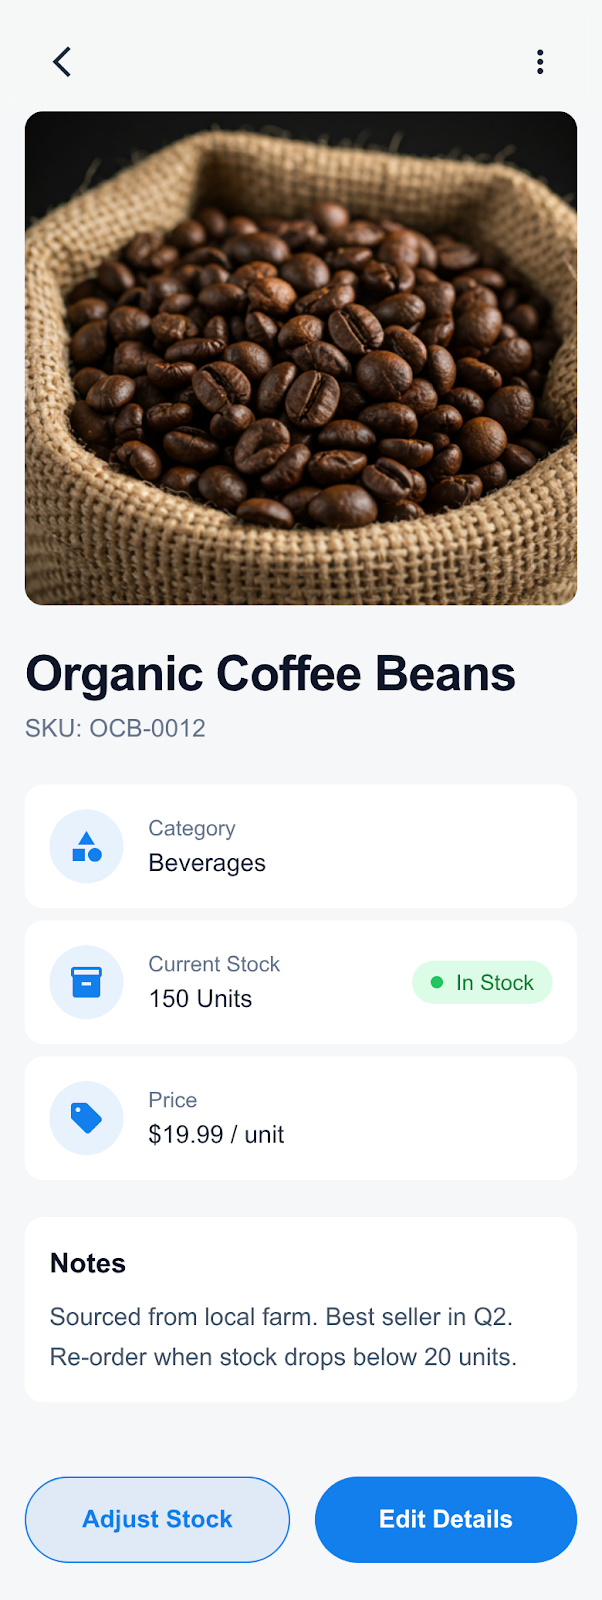The image size is (602, 1600).
Task: Click the green status dot indicator
Action: click(x=437, y=983)
